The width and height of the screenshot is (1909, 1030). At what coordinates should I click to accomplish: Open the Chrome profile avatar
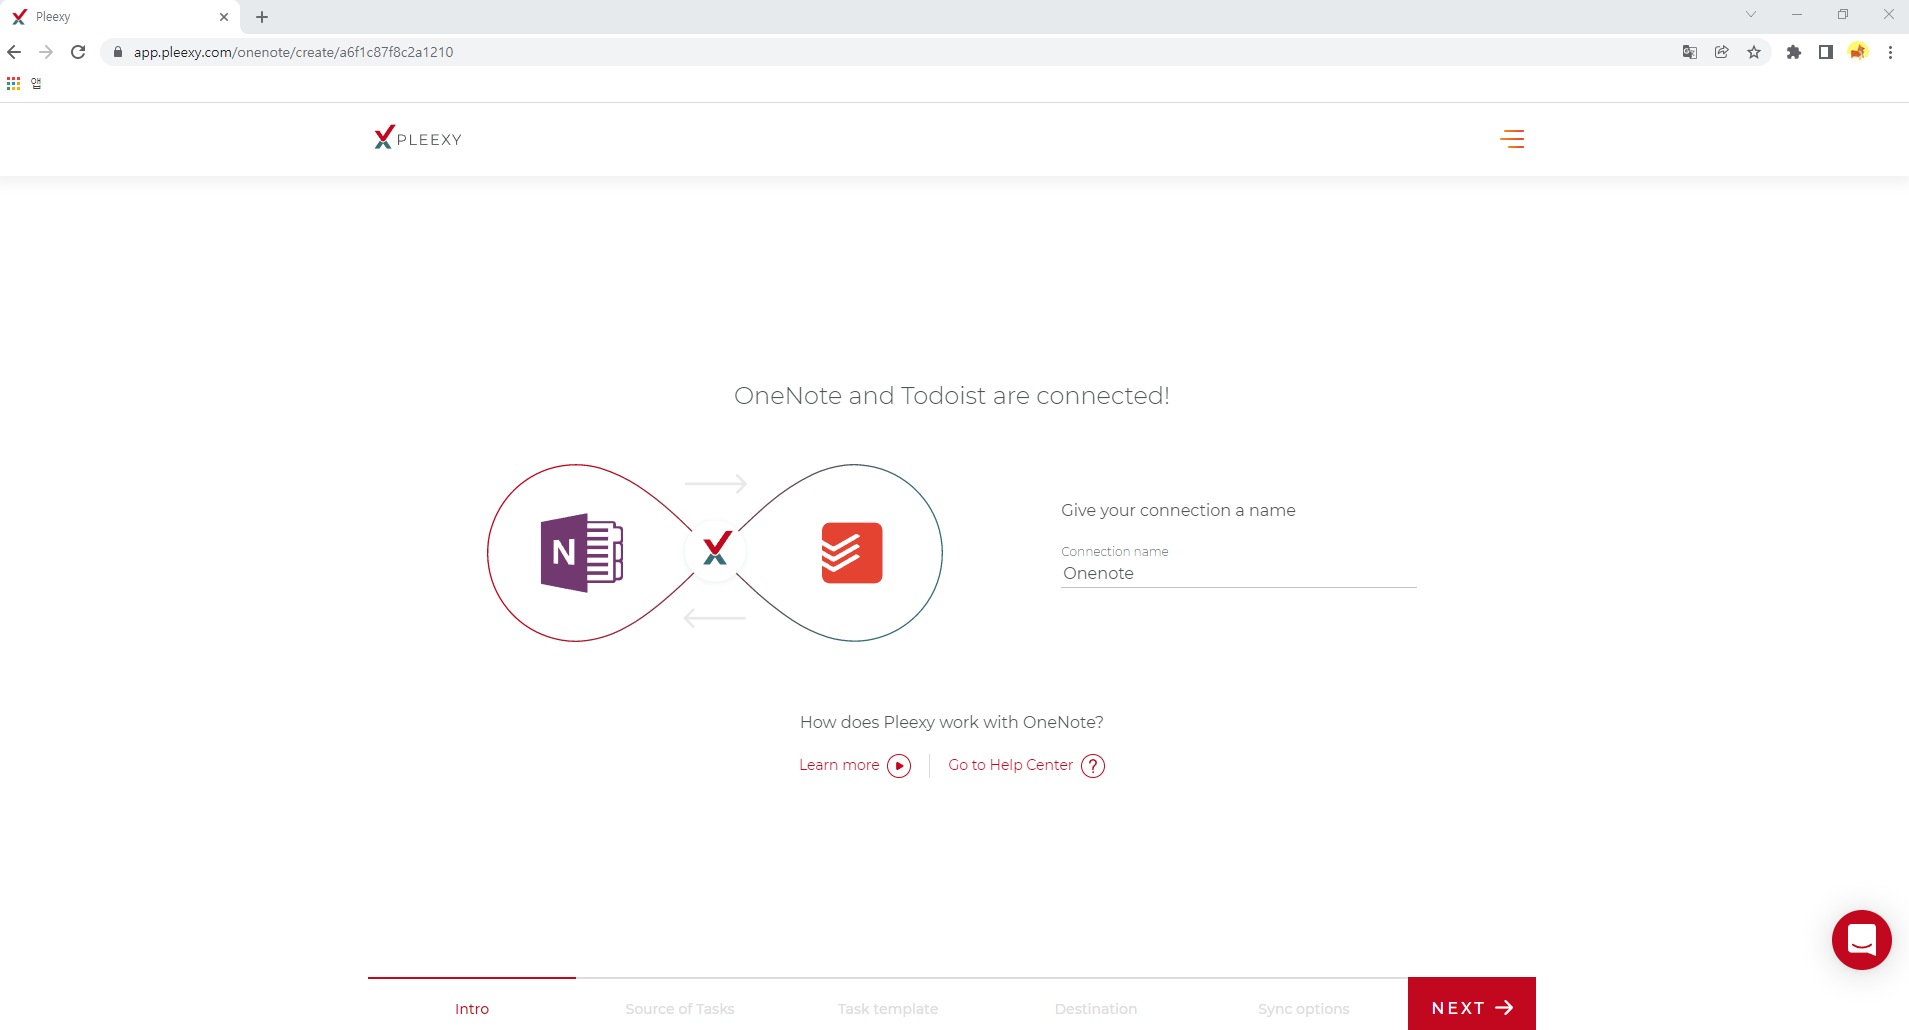[x=1858, y=52]
